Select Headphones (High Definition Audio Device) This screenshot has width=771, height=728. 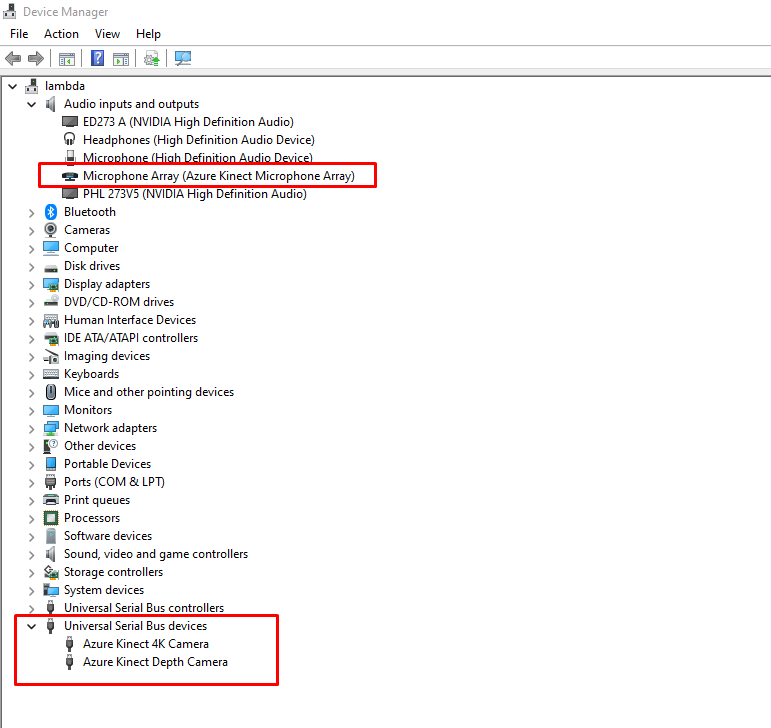[x=198, y=140]
